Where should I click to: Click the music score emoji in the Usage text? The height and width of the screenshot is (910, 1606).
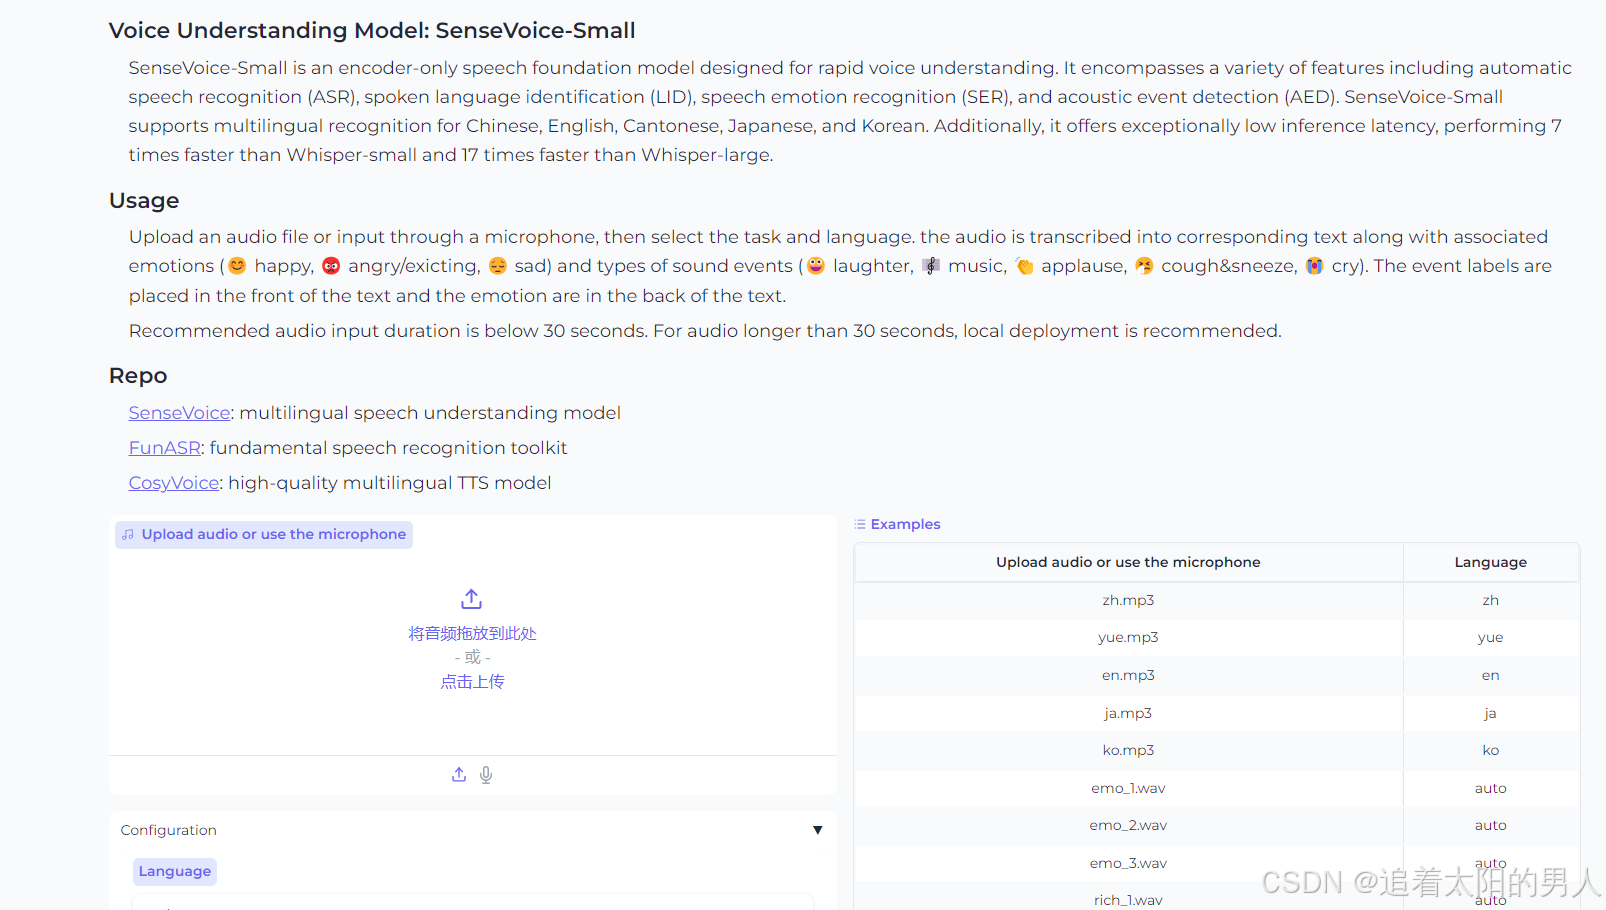click(931, 266)
